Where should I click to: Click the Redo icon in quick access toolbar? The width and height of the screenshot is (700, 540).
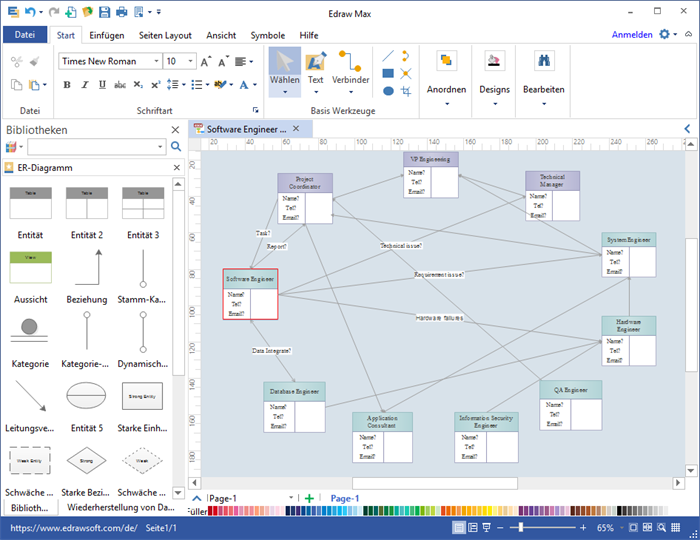pos(54,12)
